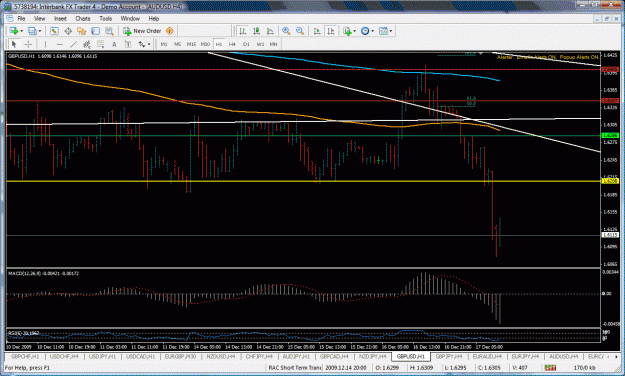Select the W1 timeframe button
Screen dimensions: 625x376
[x=260, y=44]
